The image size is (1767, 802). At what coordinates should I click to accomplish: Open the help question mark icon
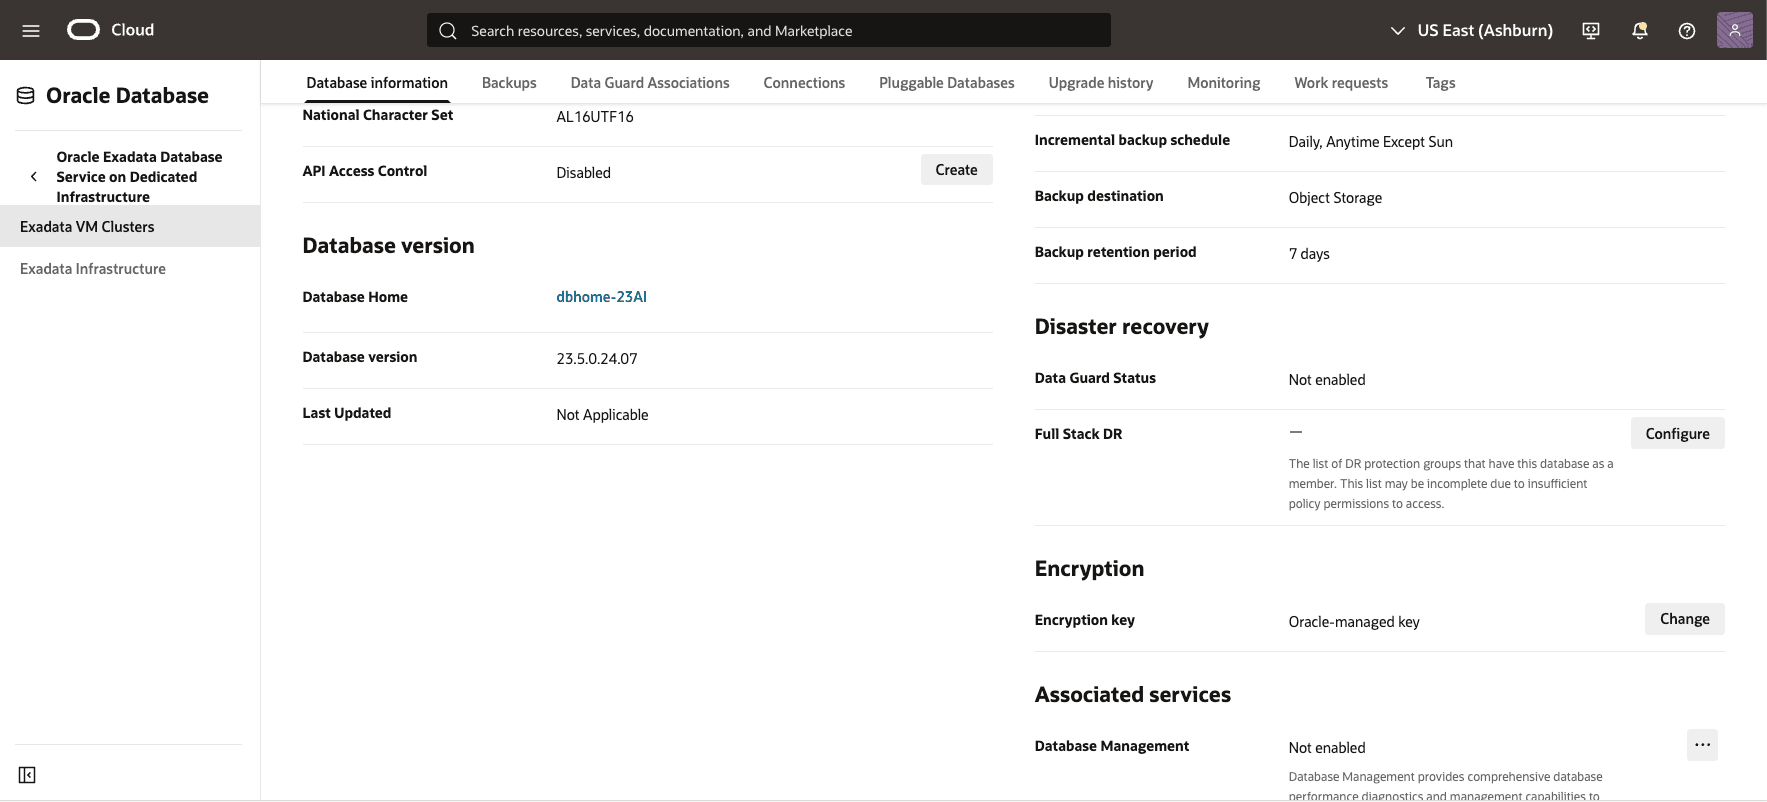coord(1687,30)
